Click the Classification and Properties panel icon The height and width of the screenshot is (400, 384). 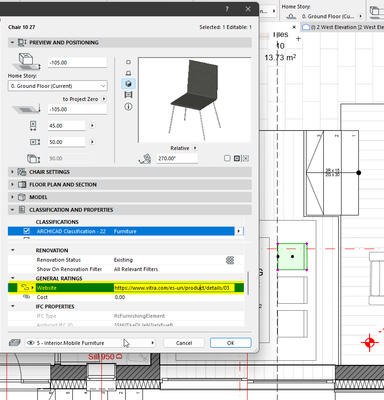click(22, 210)
